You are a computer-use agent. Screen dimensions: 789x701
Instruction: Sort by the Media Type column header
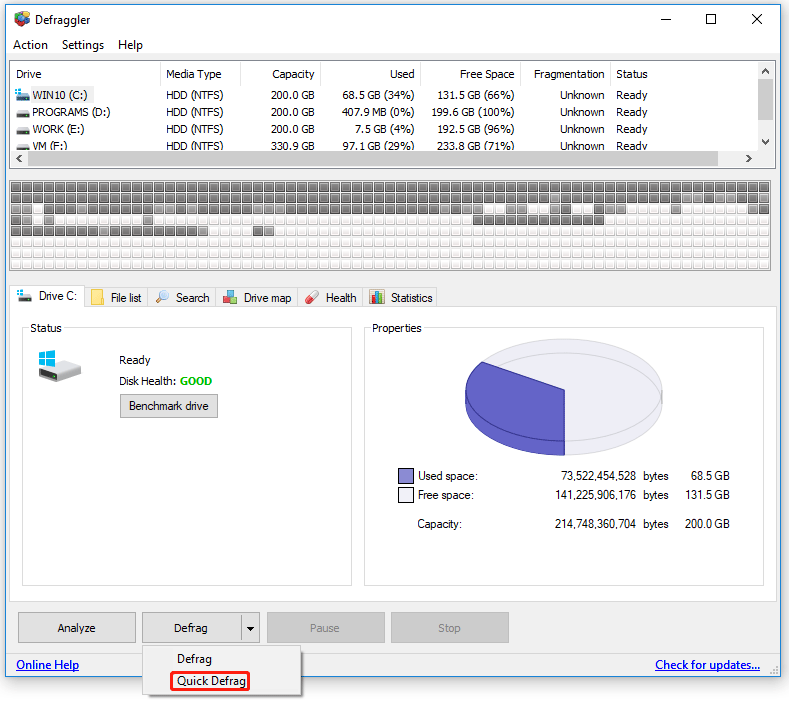200,74
